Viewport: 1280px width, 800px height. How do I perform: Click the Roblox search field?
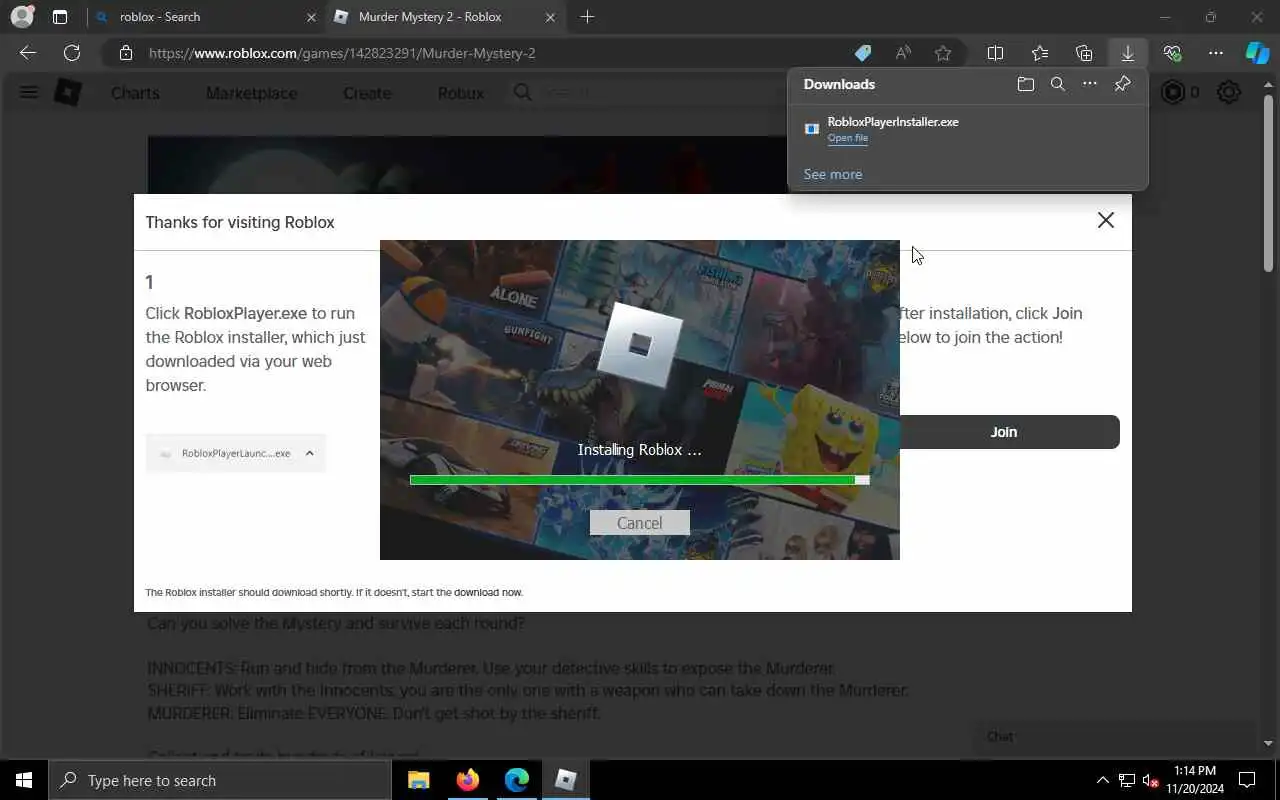pyautogui.click(x=650, y=93)
